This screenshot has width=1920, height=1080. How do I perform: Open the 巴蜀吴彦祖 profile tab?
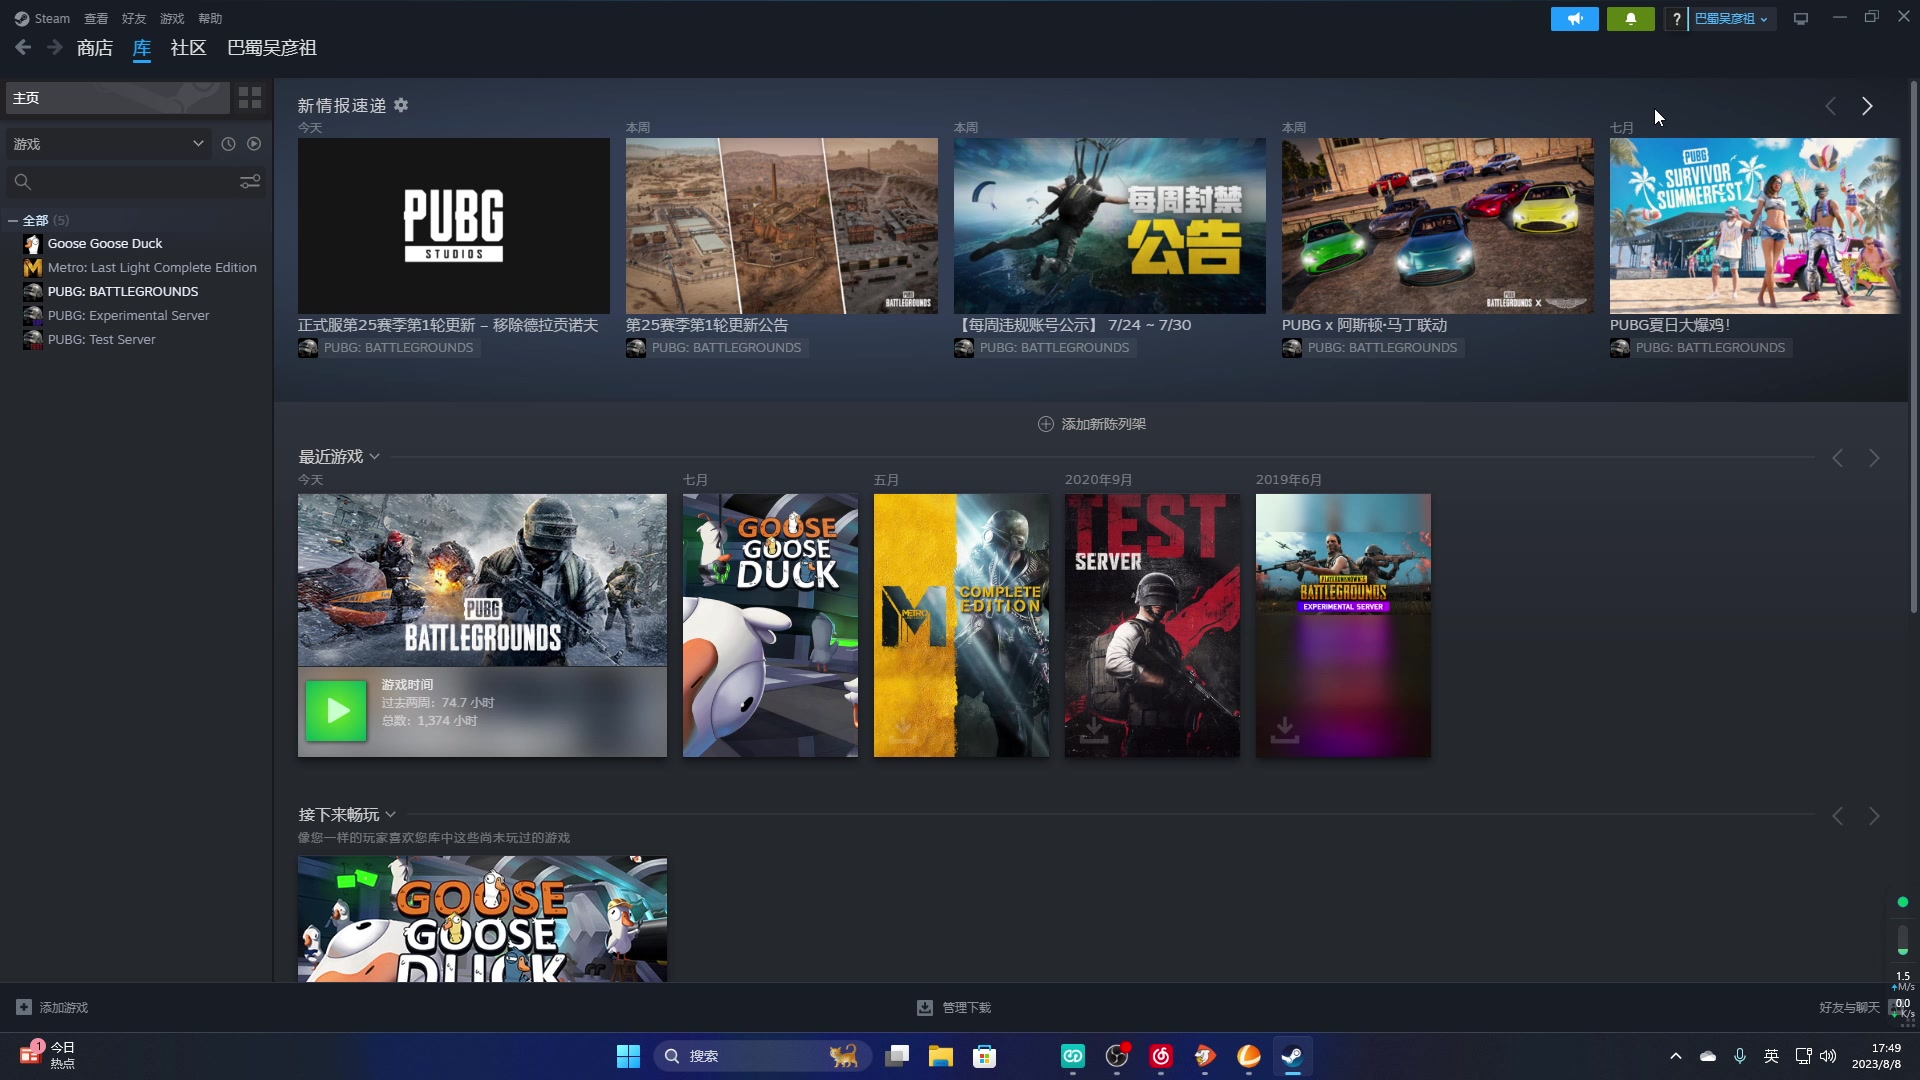[x=272, y=48]
